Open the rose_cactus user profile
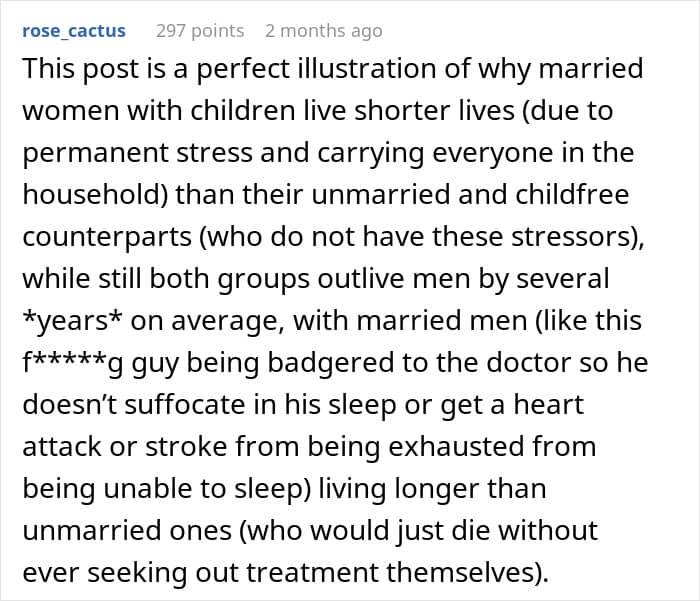 click(74, 31)
